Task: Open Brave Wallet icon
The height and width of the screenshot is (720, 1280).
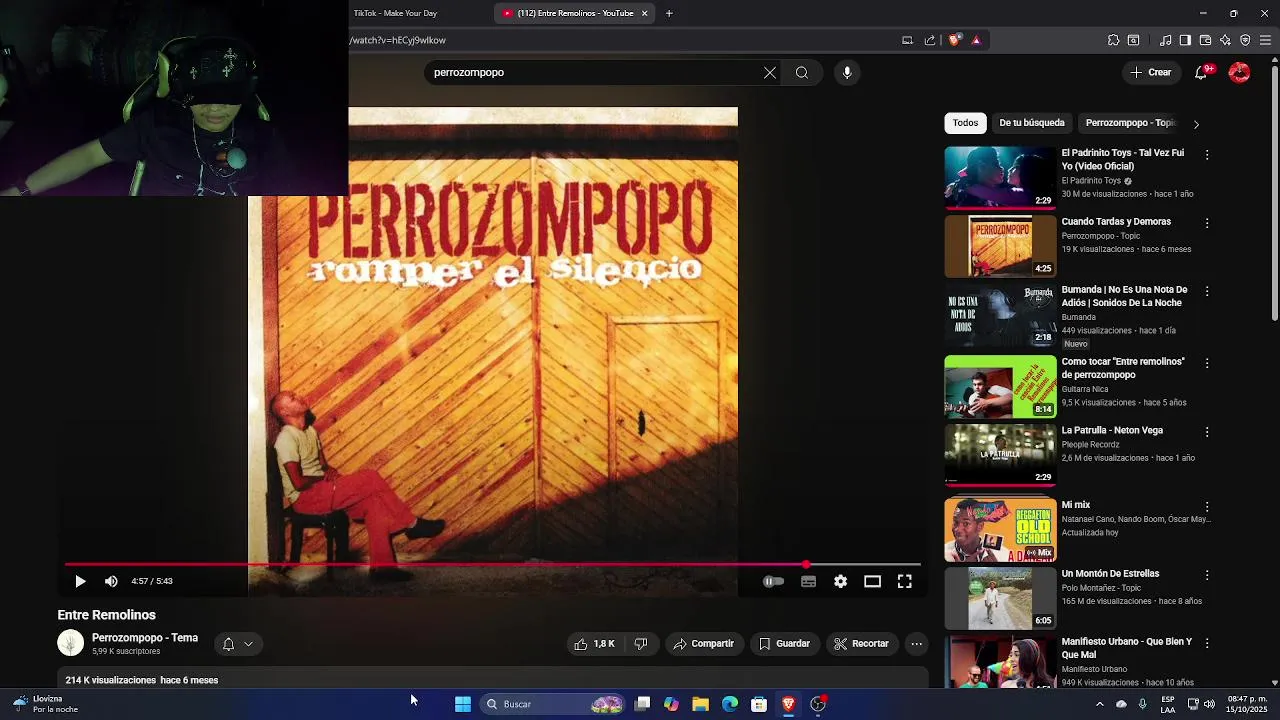Action: (x=1205, y=40)
